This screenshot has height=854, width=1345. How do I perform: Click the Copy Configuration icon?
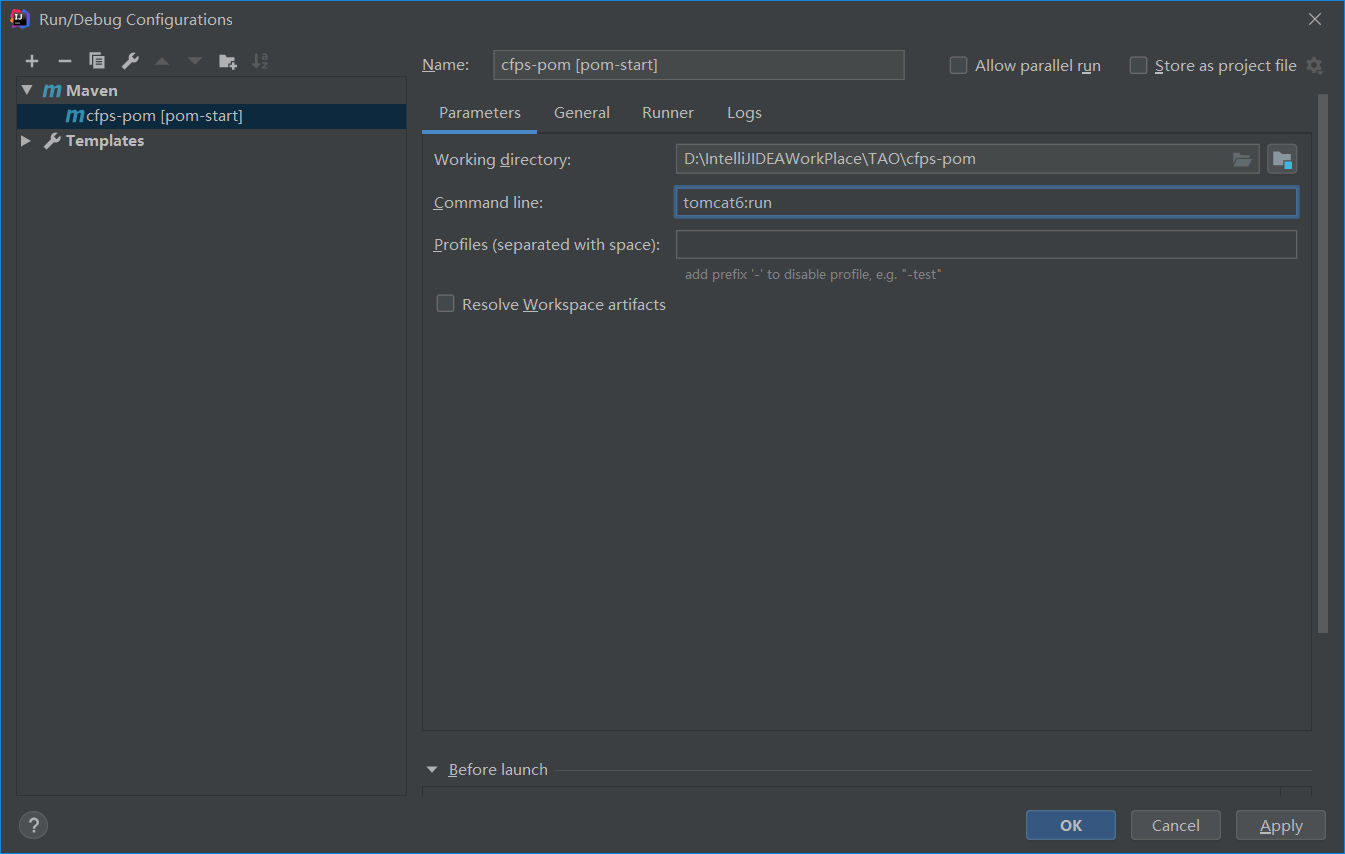97,61
